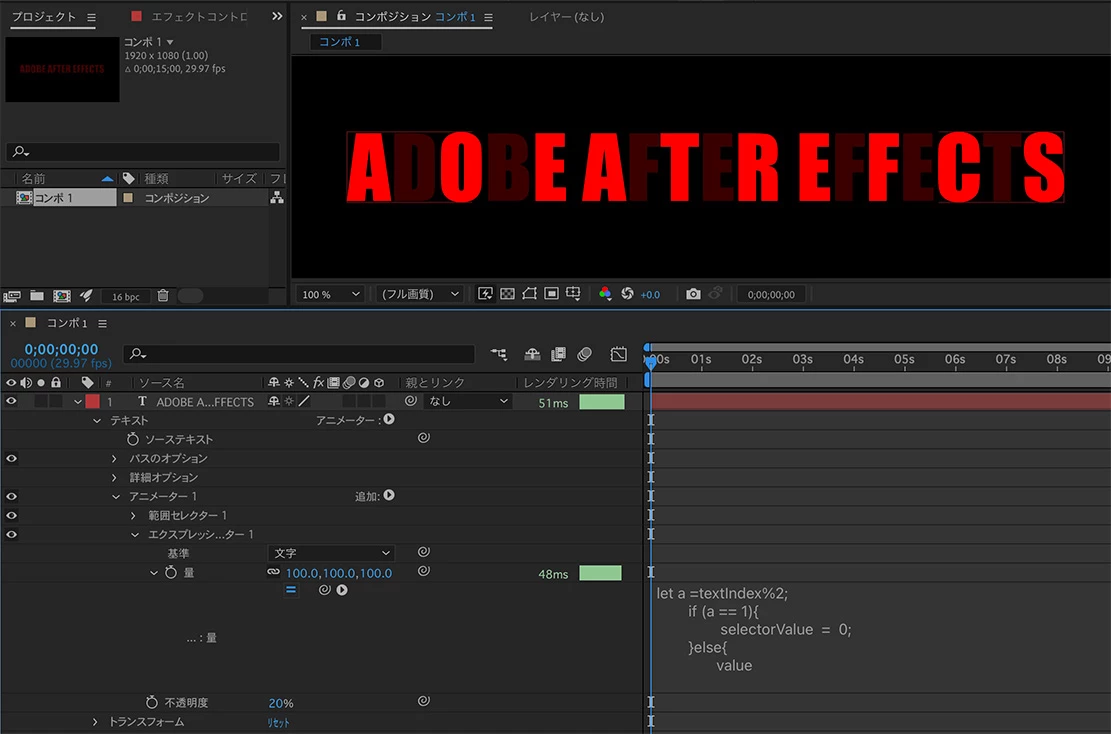Click the Interpret Footage icon in Project panel

pos(12,296)
